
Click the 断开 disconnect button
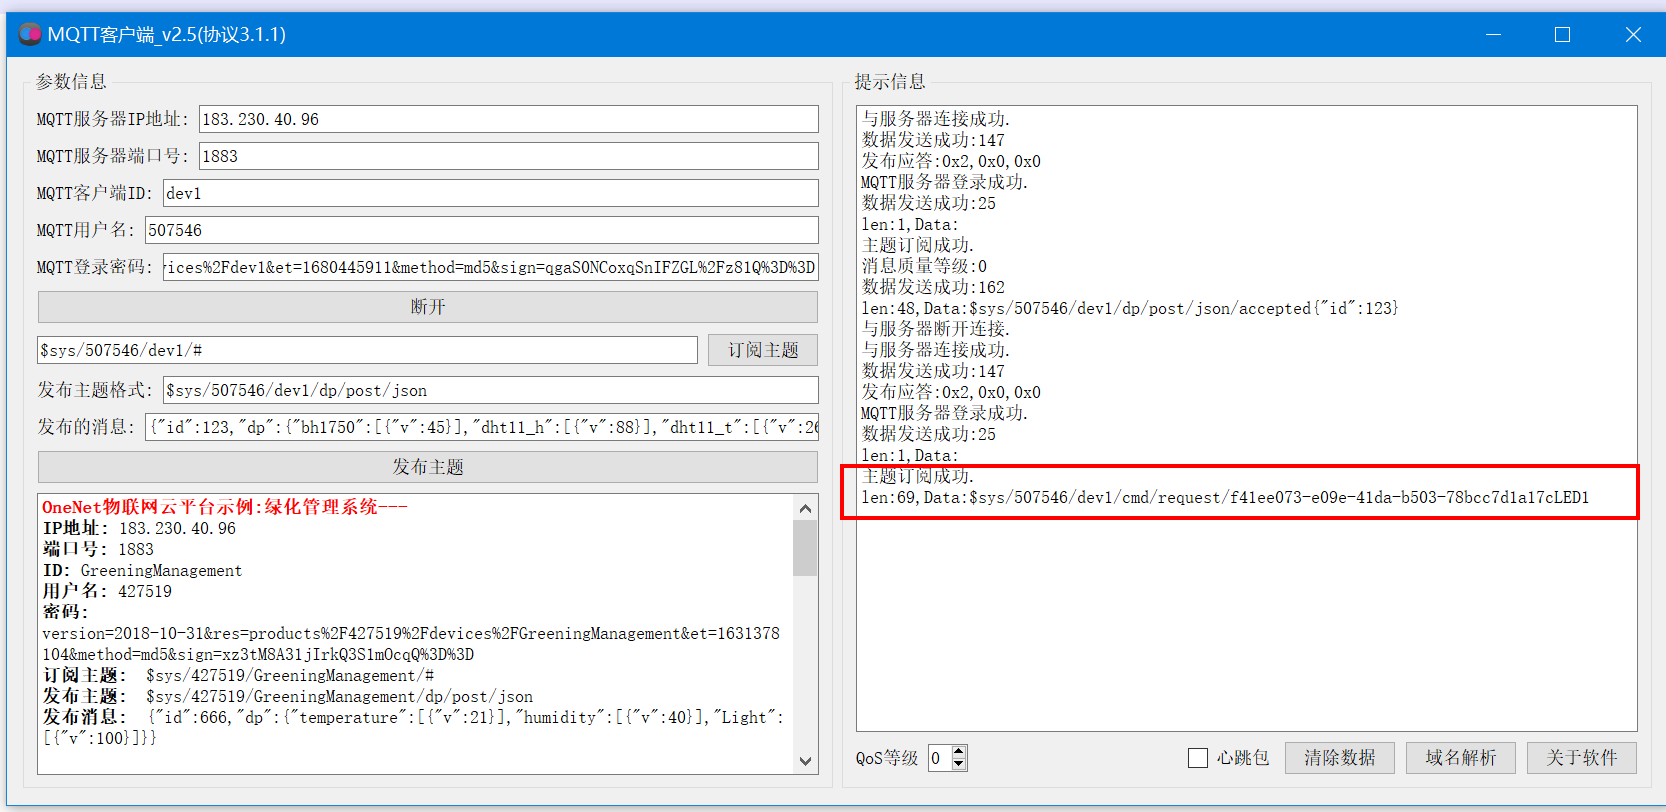428,307
